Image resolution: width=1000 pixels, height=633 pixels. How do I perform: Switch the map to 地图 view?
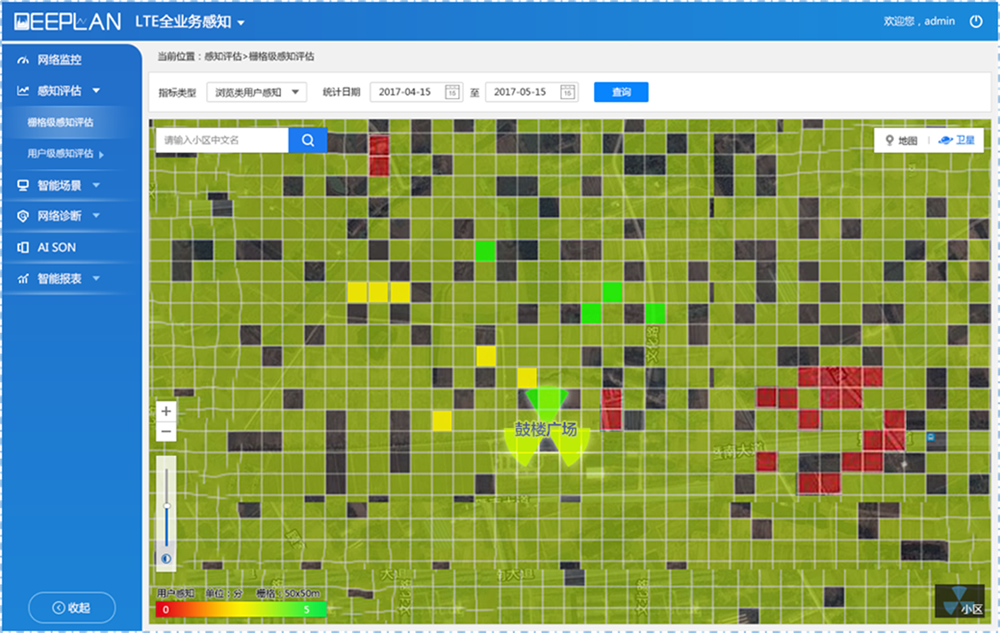(896, 141)
